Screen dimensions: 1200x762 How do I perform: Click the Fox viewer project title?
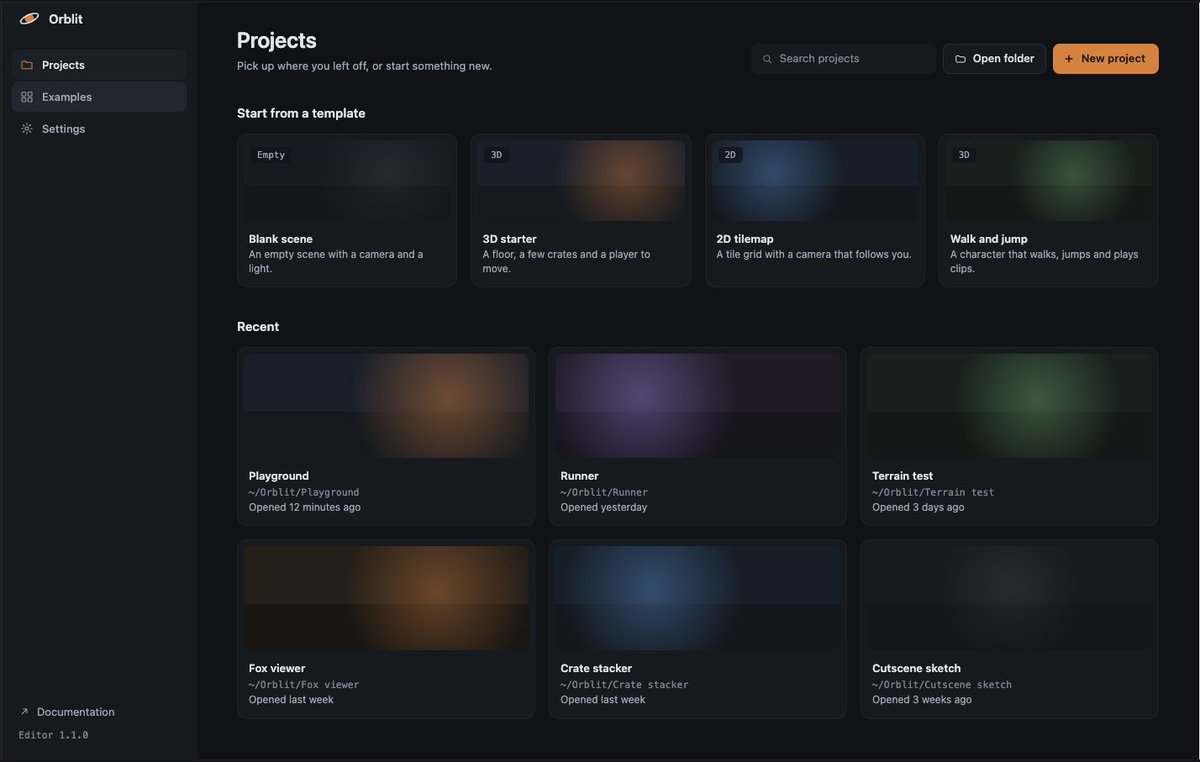[277, 668]
